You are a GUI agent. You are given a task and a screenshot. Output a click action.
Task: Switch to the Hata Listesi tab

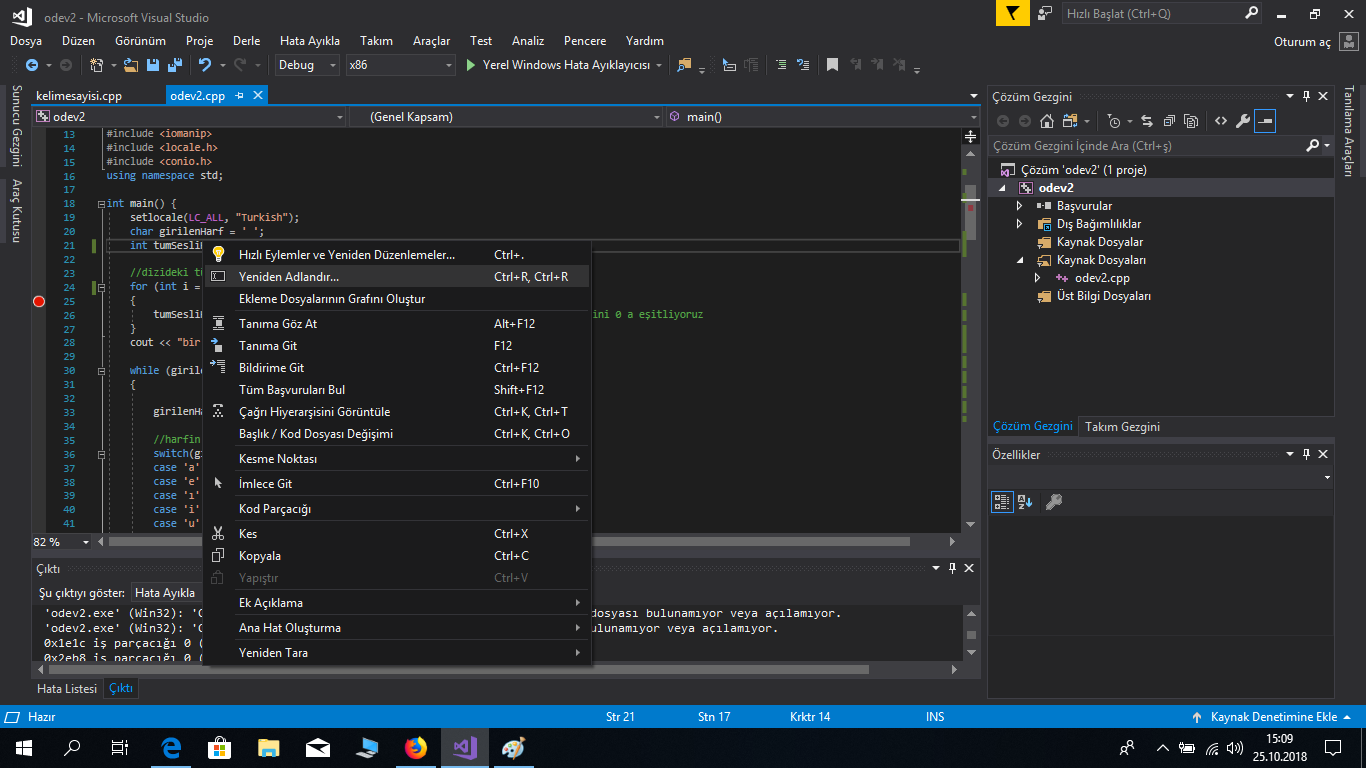(67, 689)
